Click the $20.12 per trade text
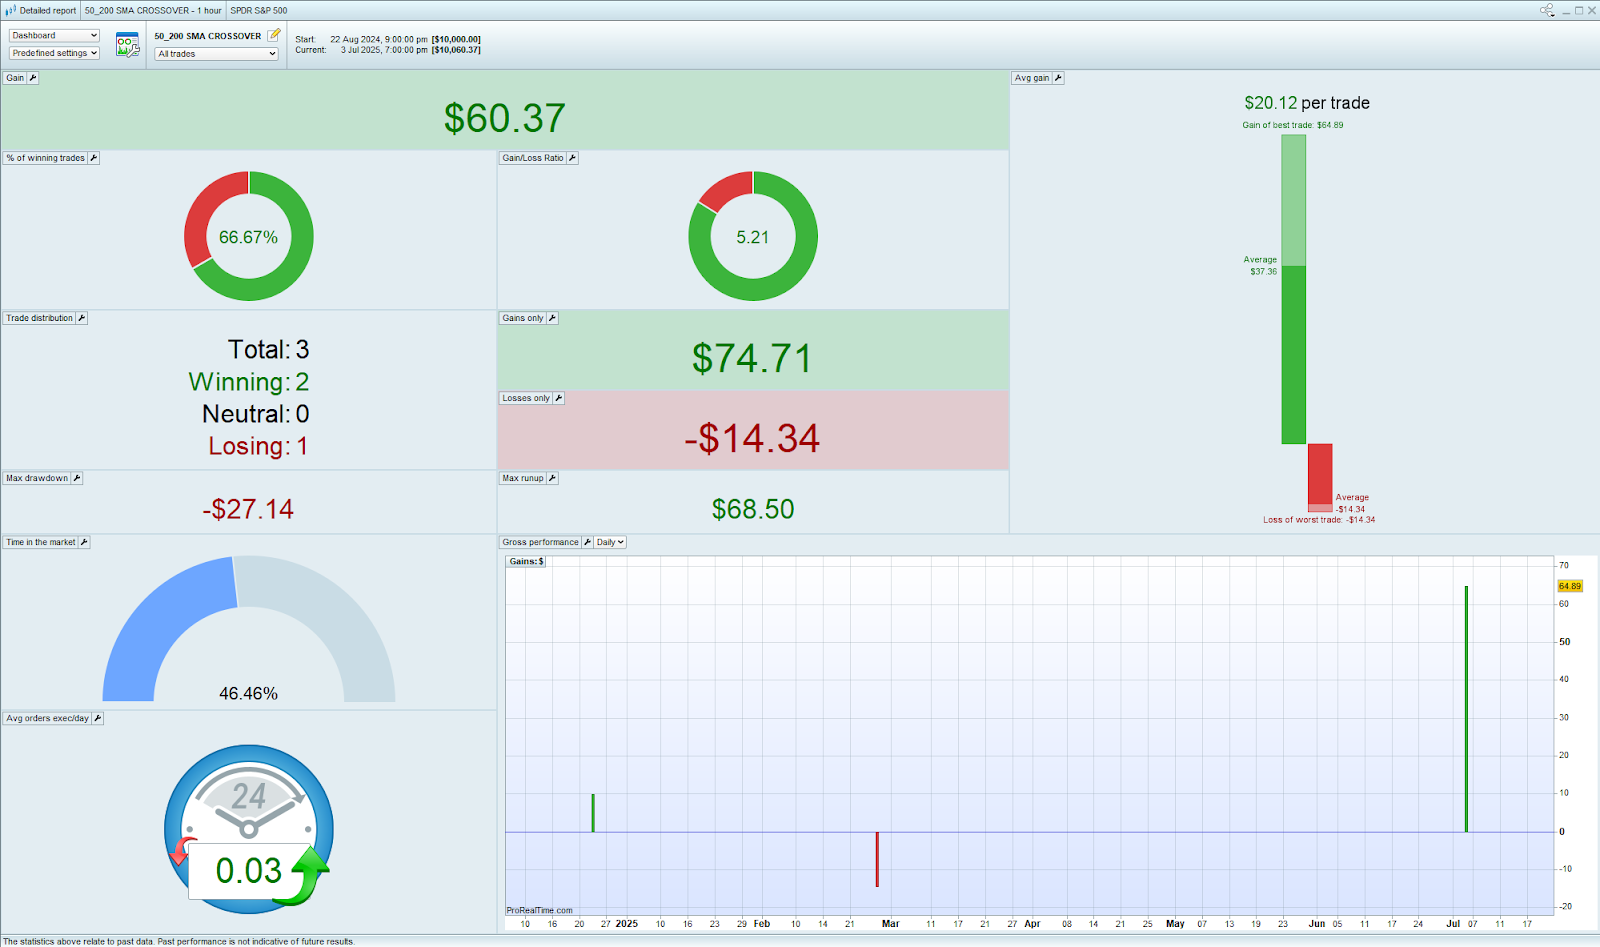1600x947 pixels. pos(1307,103)
